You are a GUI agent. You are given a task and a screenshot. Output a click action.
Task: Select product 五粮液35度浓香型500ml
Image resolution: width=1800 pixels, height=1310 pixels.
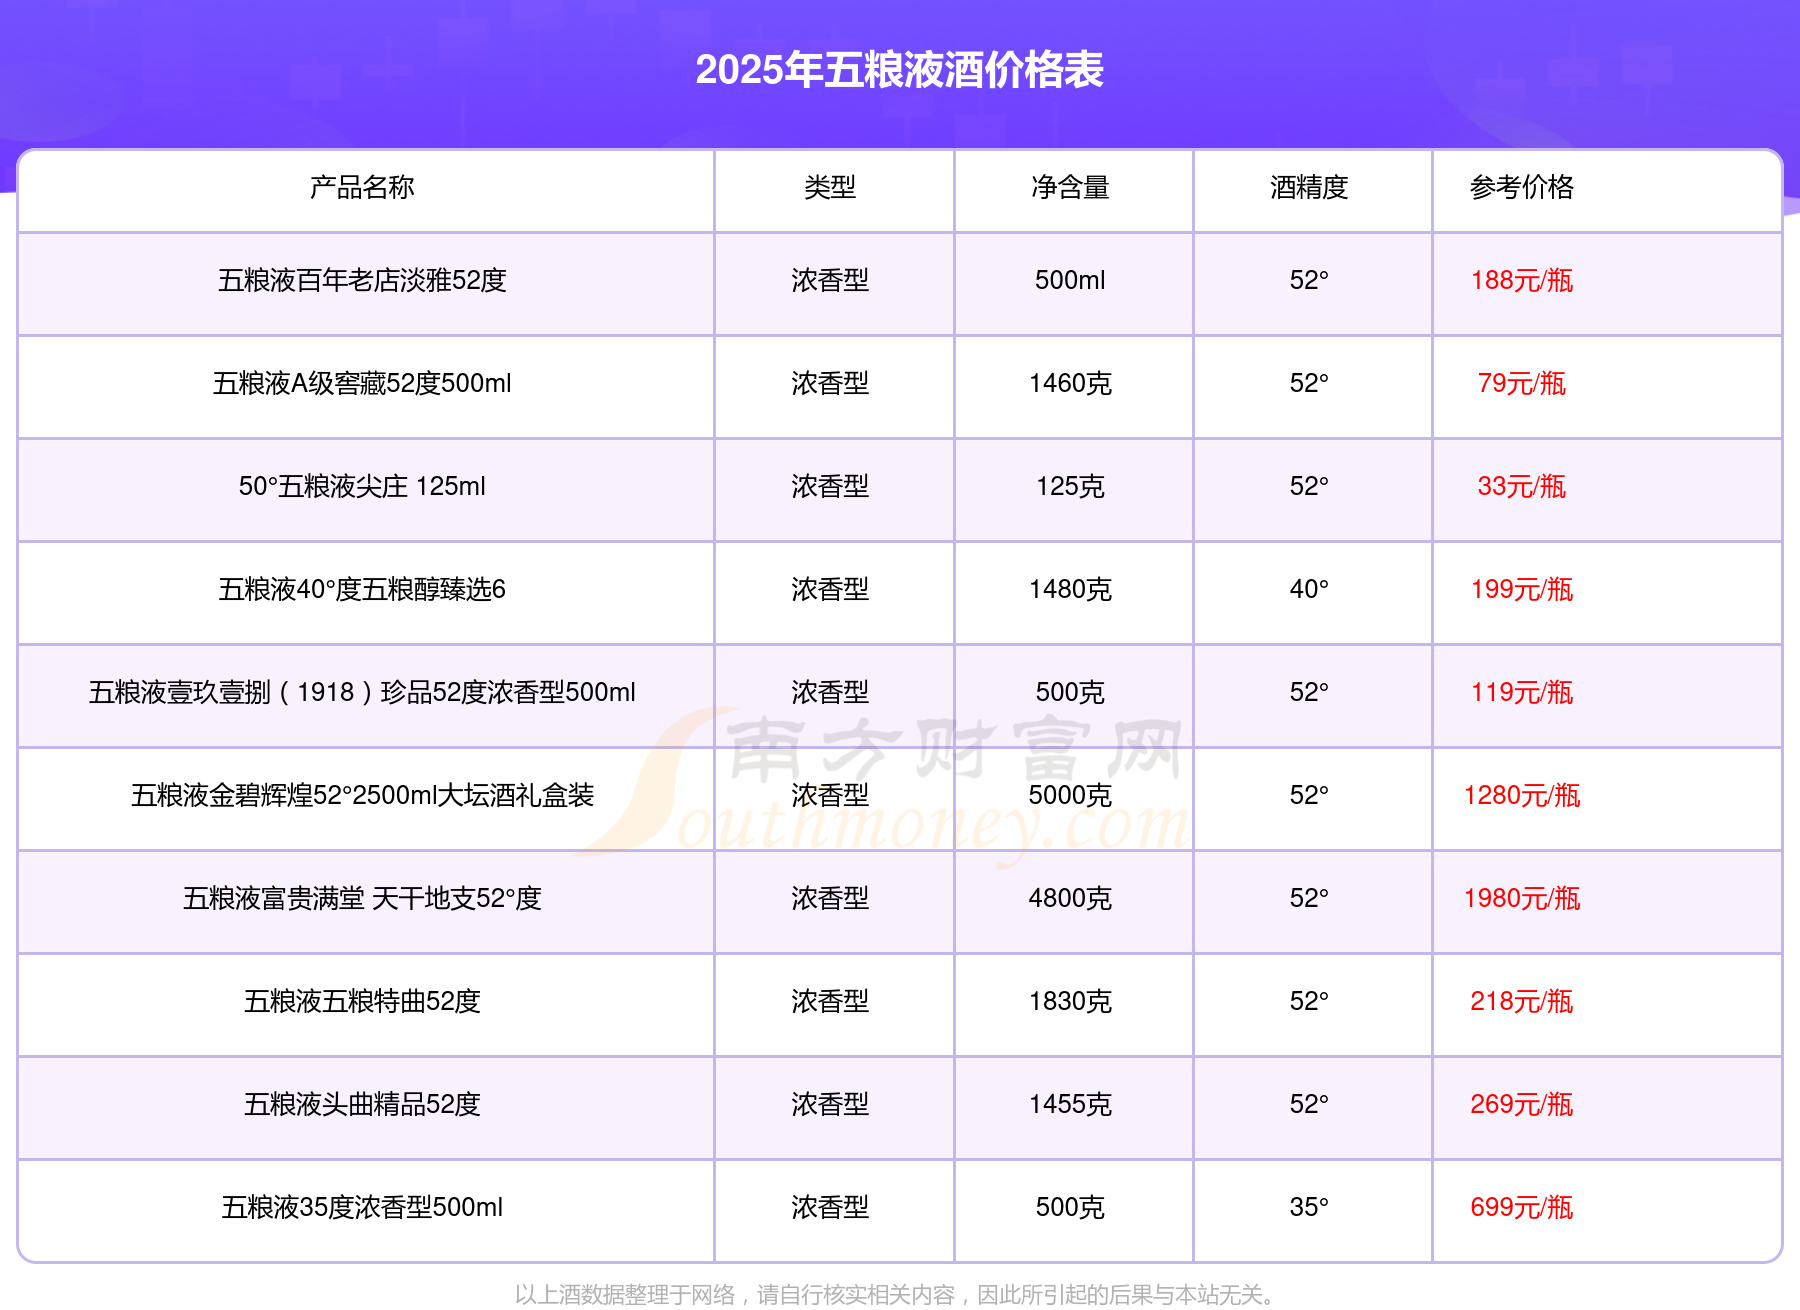pos(362,1207)
